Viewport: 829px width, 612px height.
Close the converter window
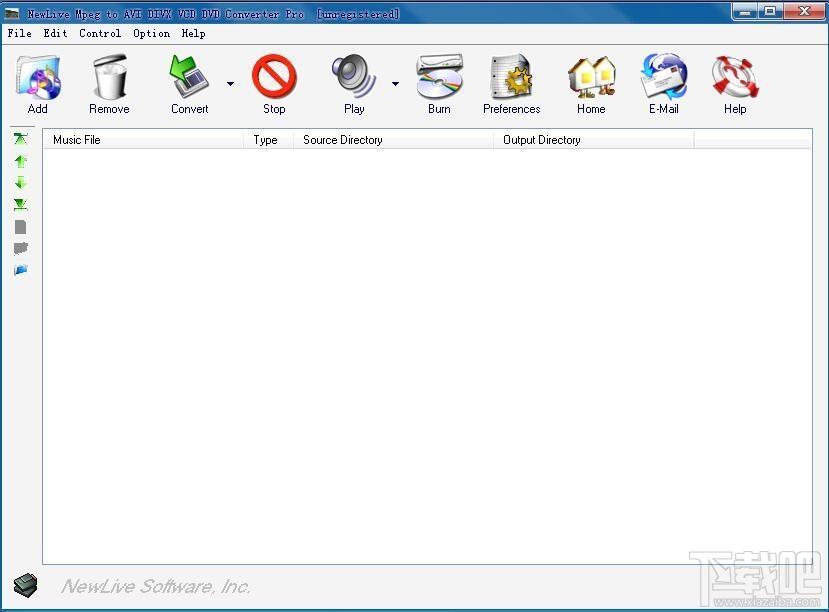[x=804, y=12]
